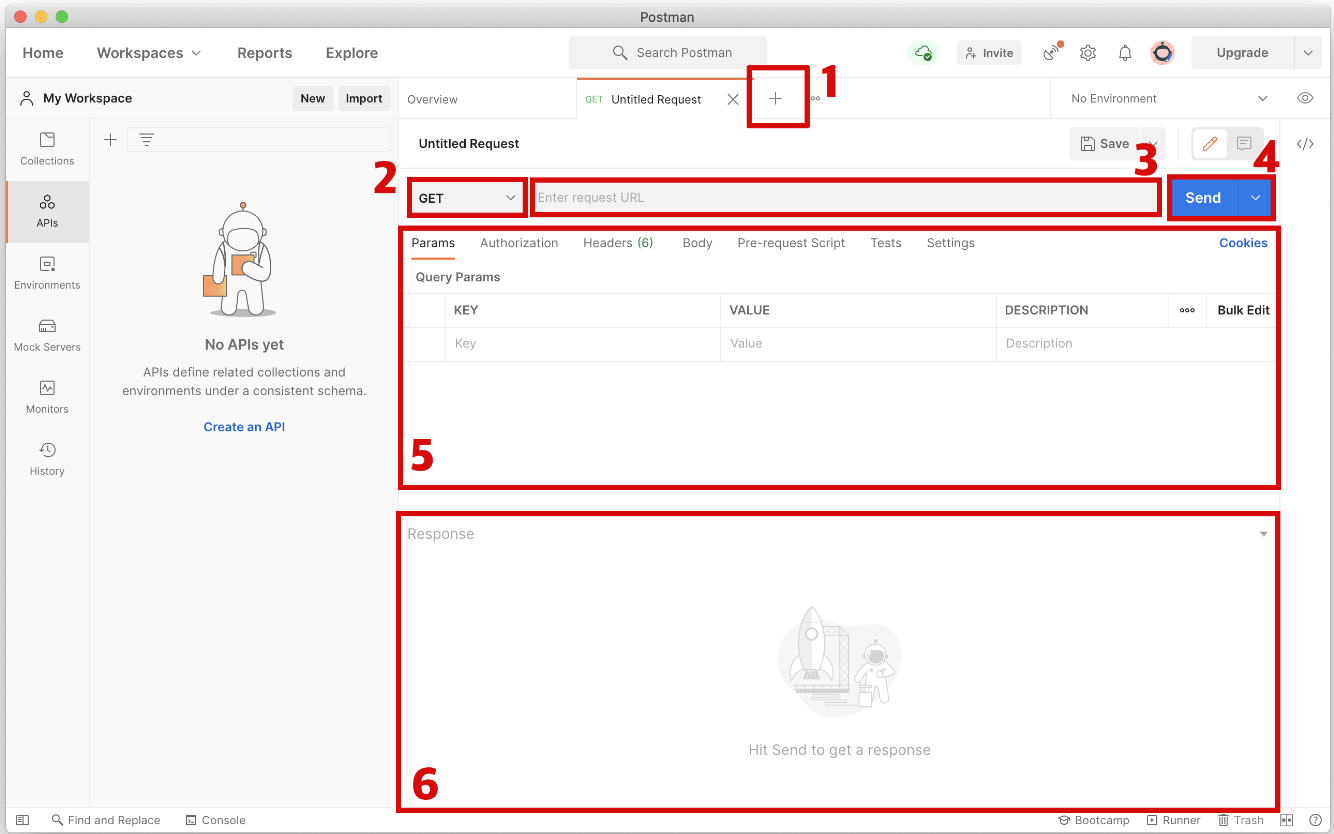Go to the Home menu

[x=43, y=53]
